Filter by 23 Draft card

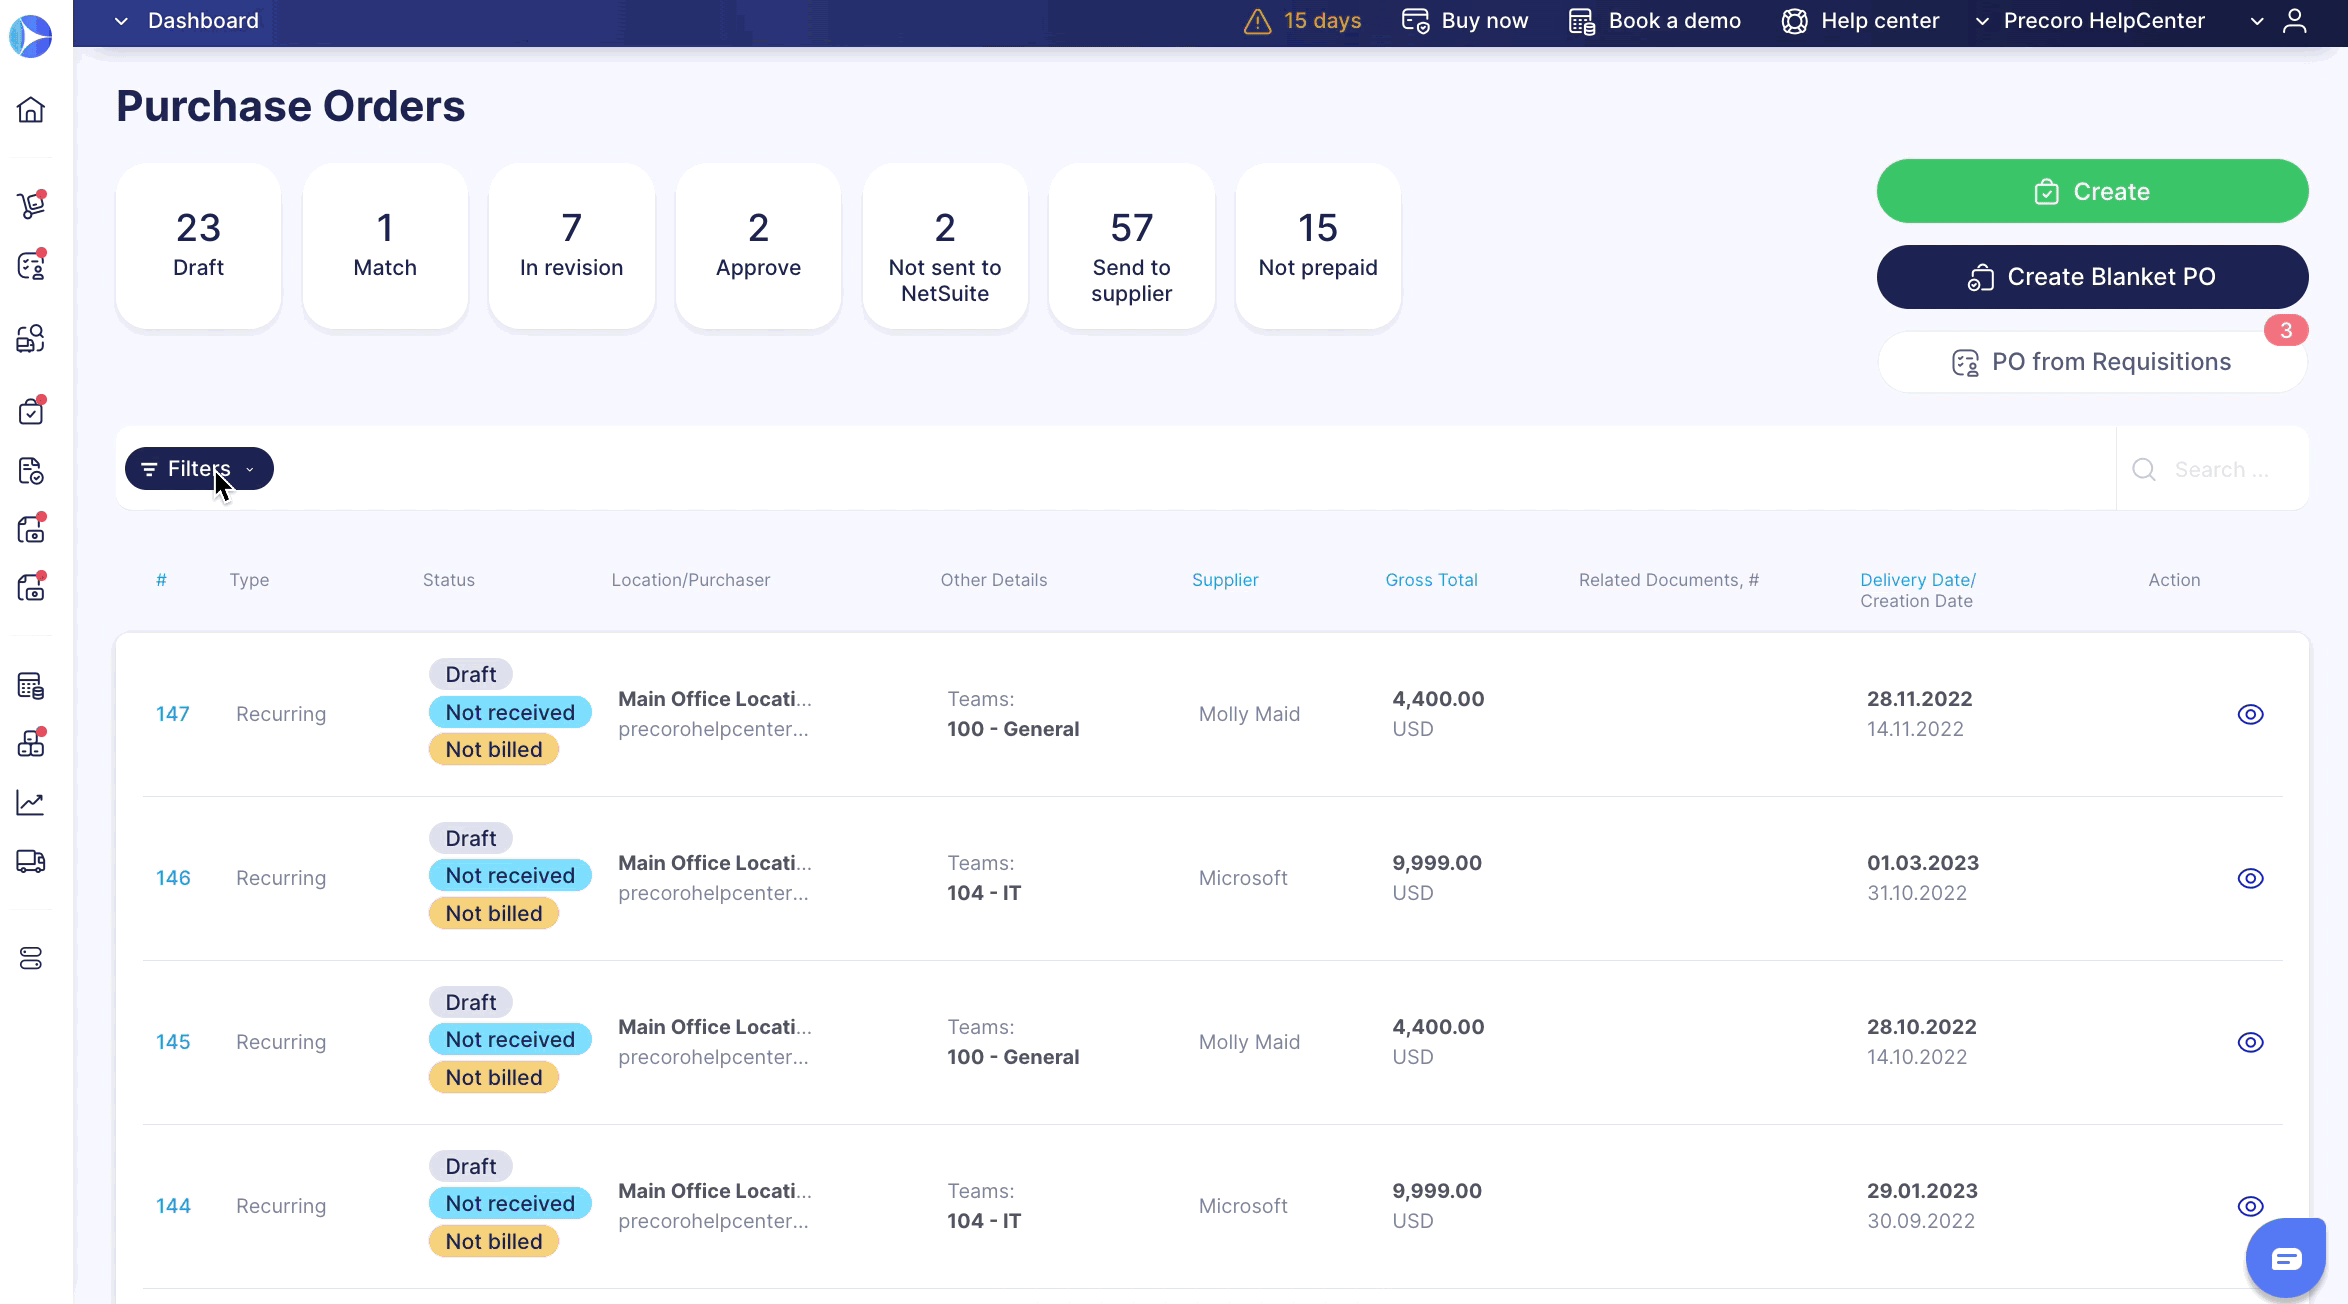click(x=198, y=246)
